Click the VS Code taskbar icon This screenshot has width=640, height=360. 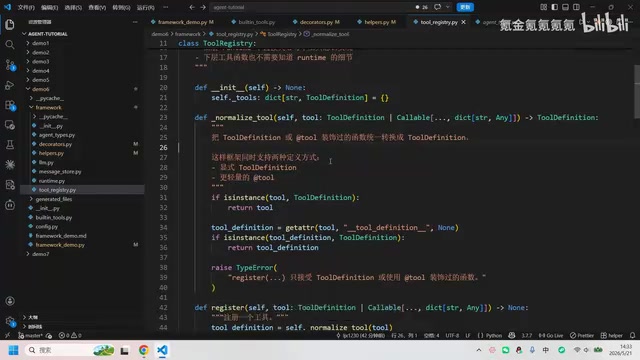click(x=162, y=350)
